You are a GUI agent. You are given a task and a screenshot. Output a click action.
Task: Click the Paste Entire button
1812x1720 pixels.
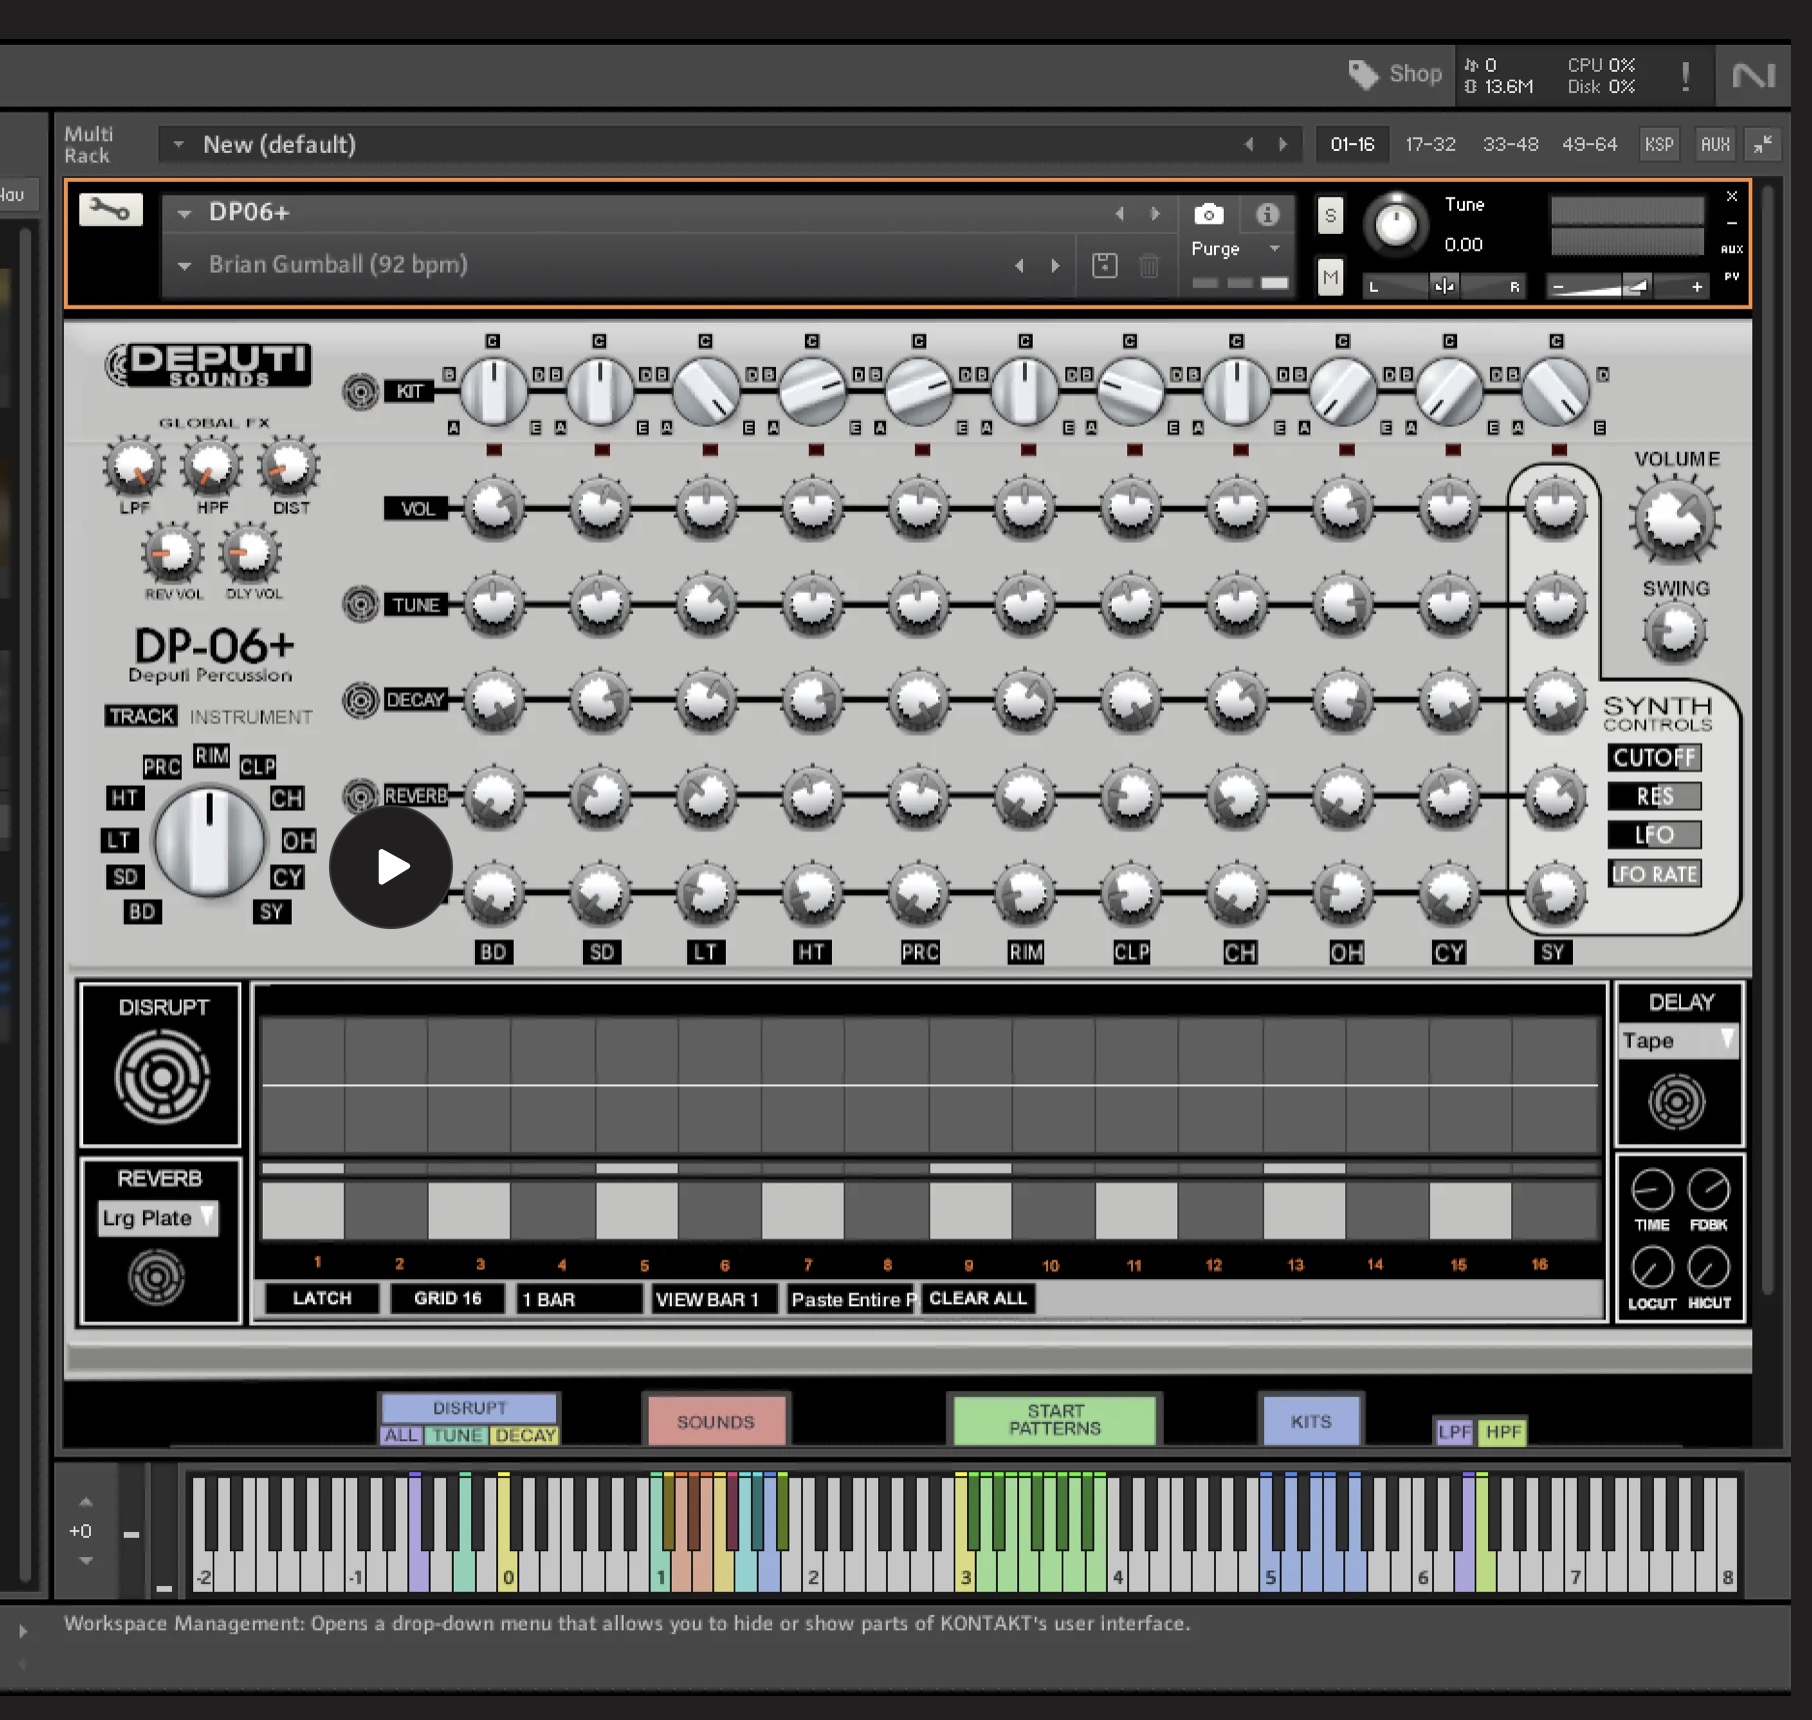[x=852, y=1299]
